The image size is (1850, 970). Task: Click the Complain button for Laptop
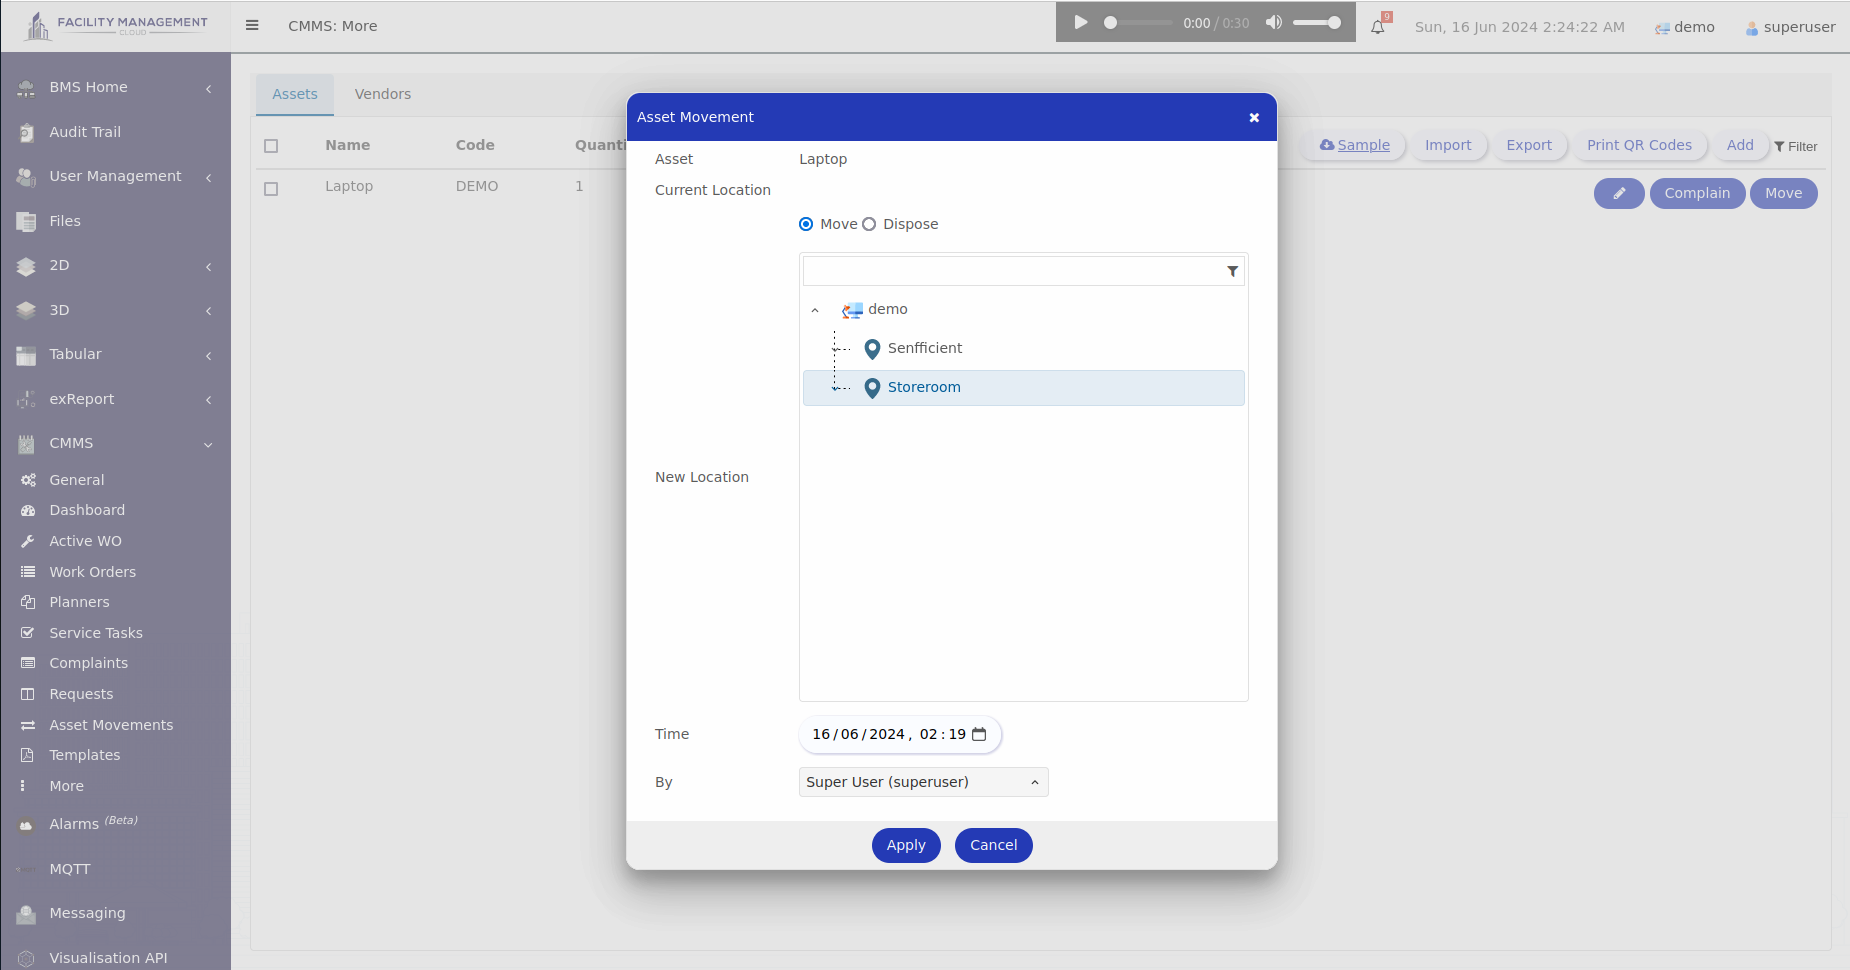click(1697, 193)
